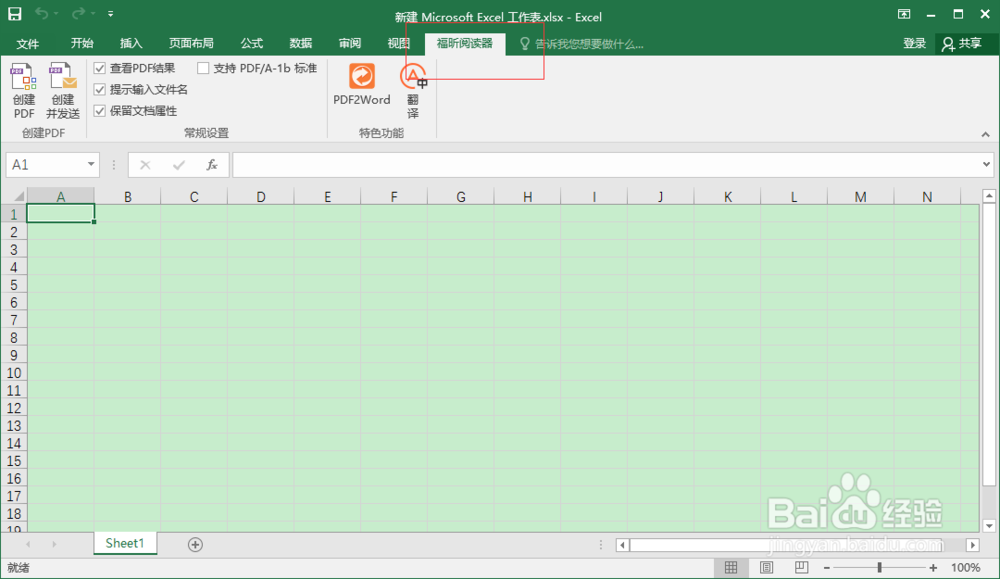Open Ribbon Display Options icon
1000x579 pixels.
(904, 14)
